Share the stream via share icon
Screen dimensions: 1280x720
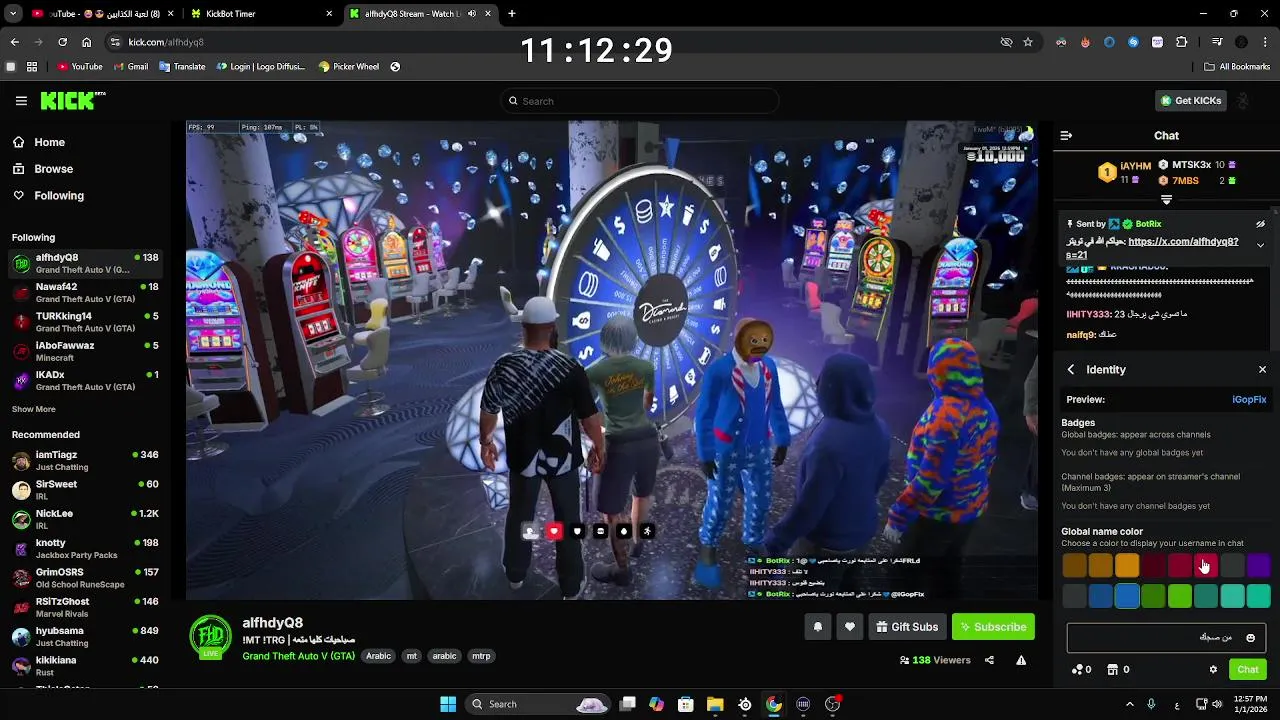(x=989, y=660)
